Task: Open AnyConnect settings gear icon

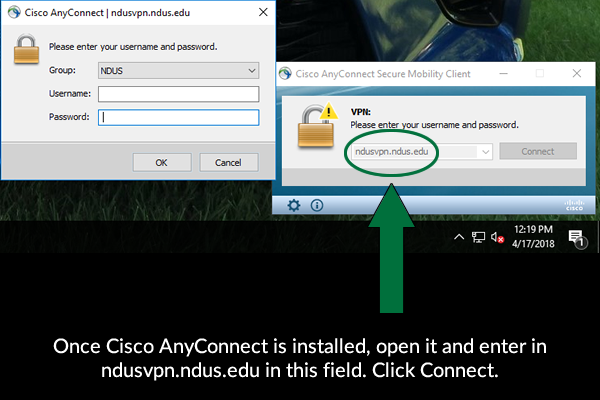Action: click(293, 206)
